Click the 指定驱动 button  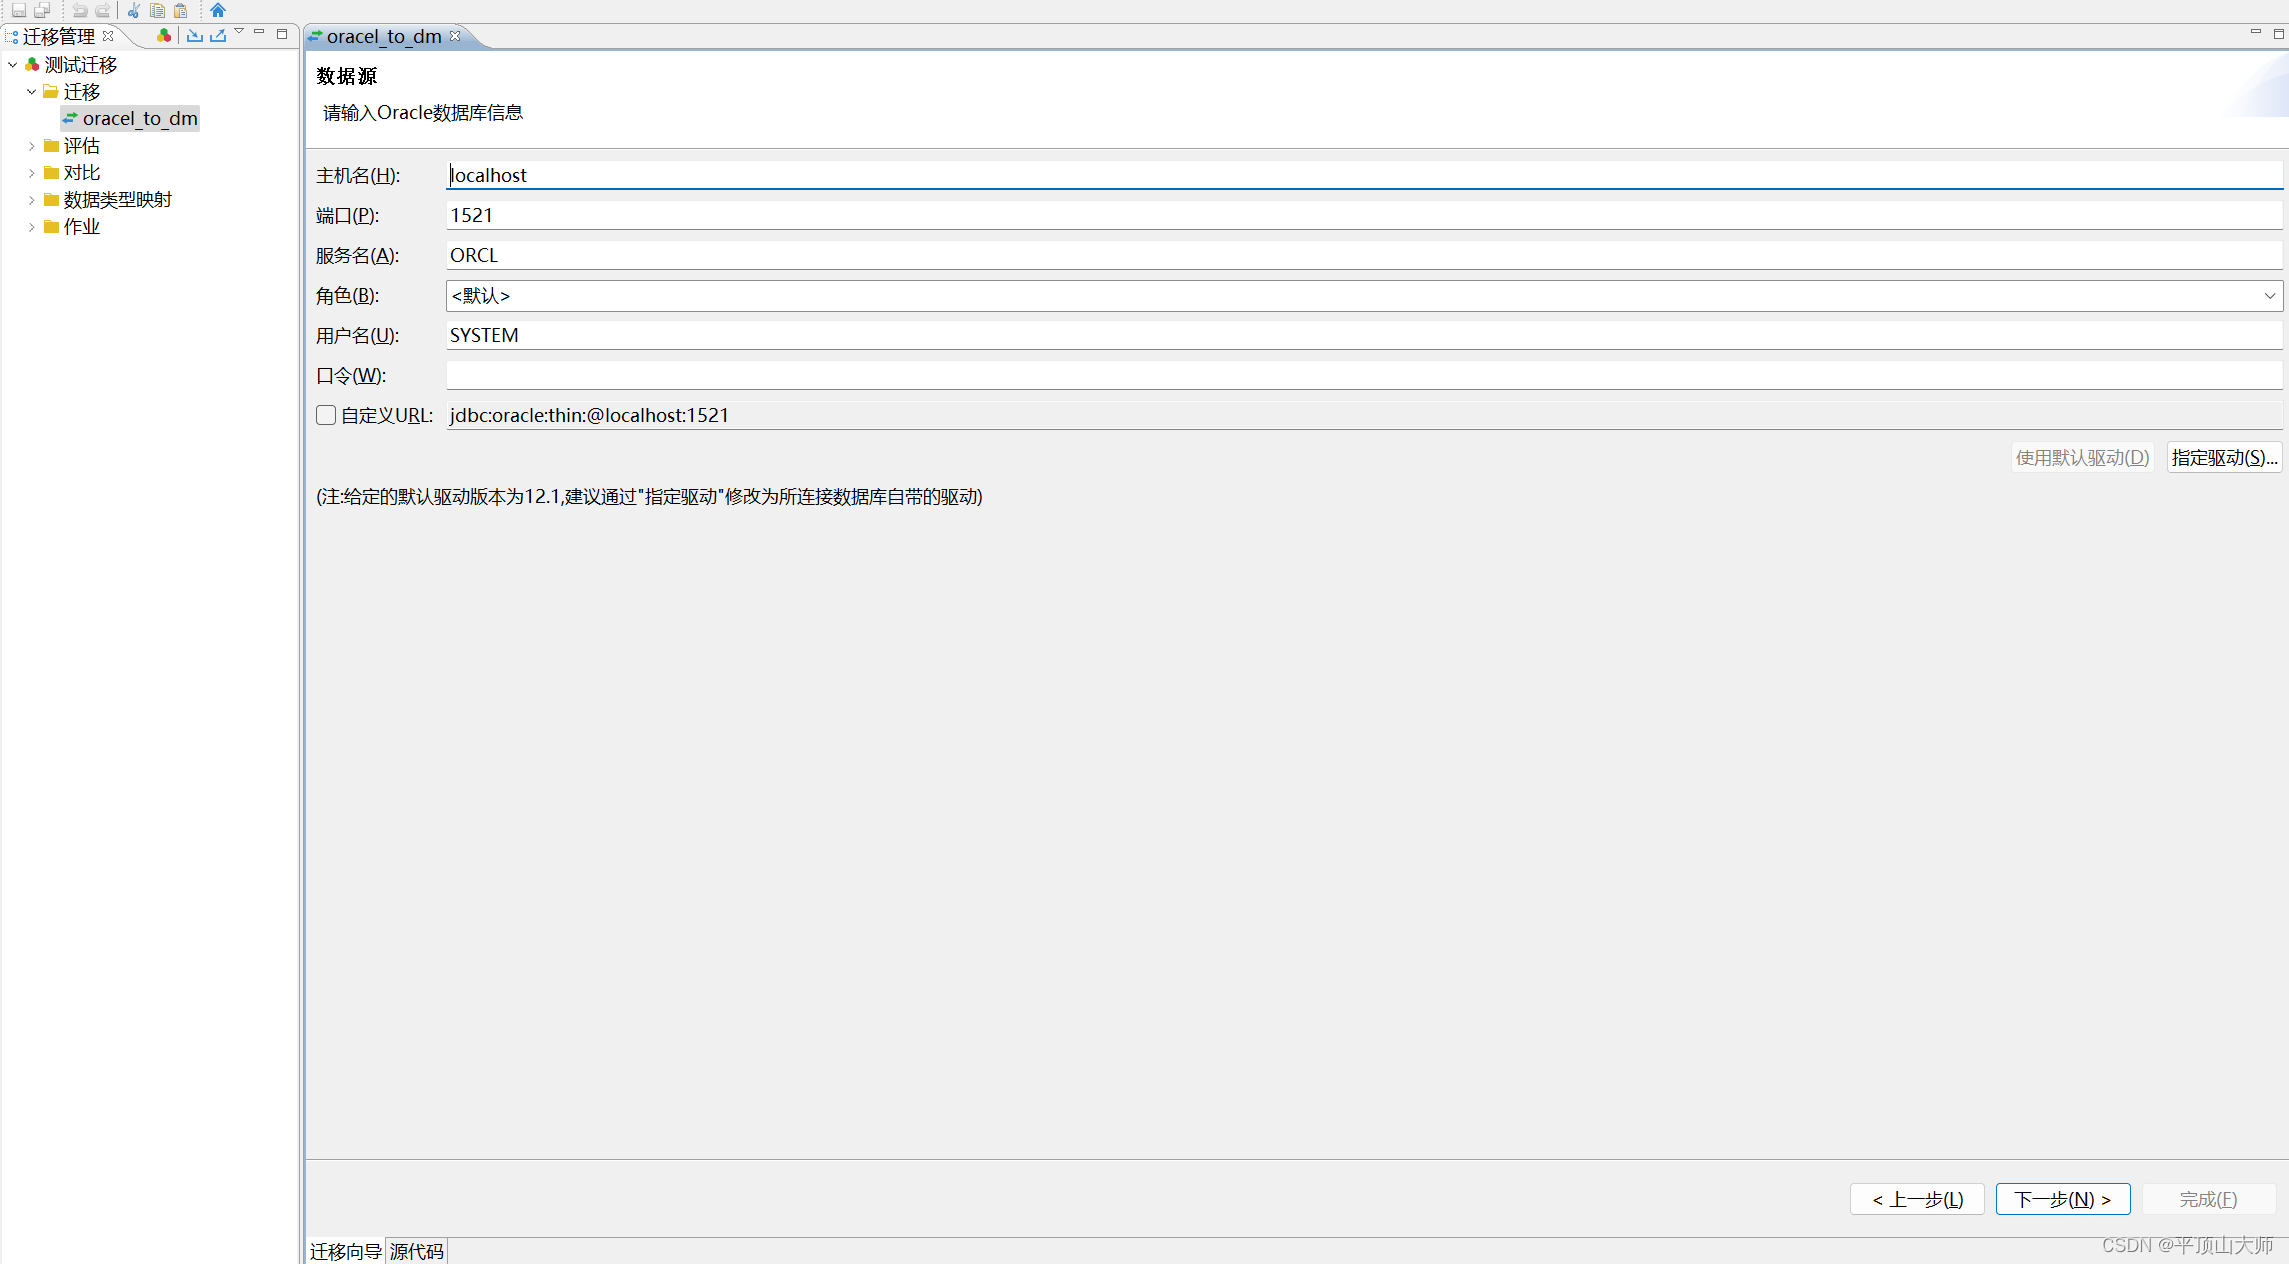tap(2223, 458)
